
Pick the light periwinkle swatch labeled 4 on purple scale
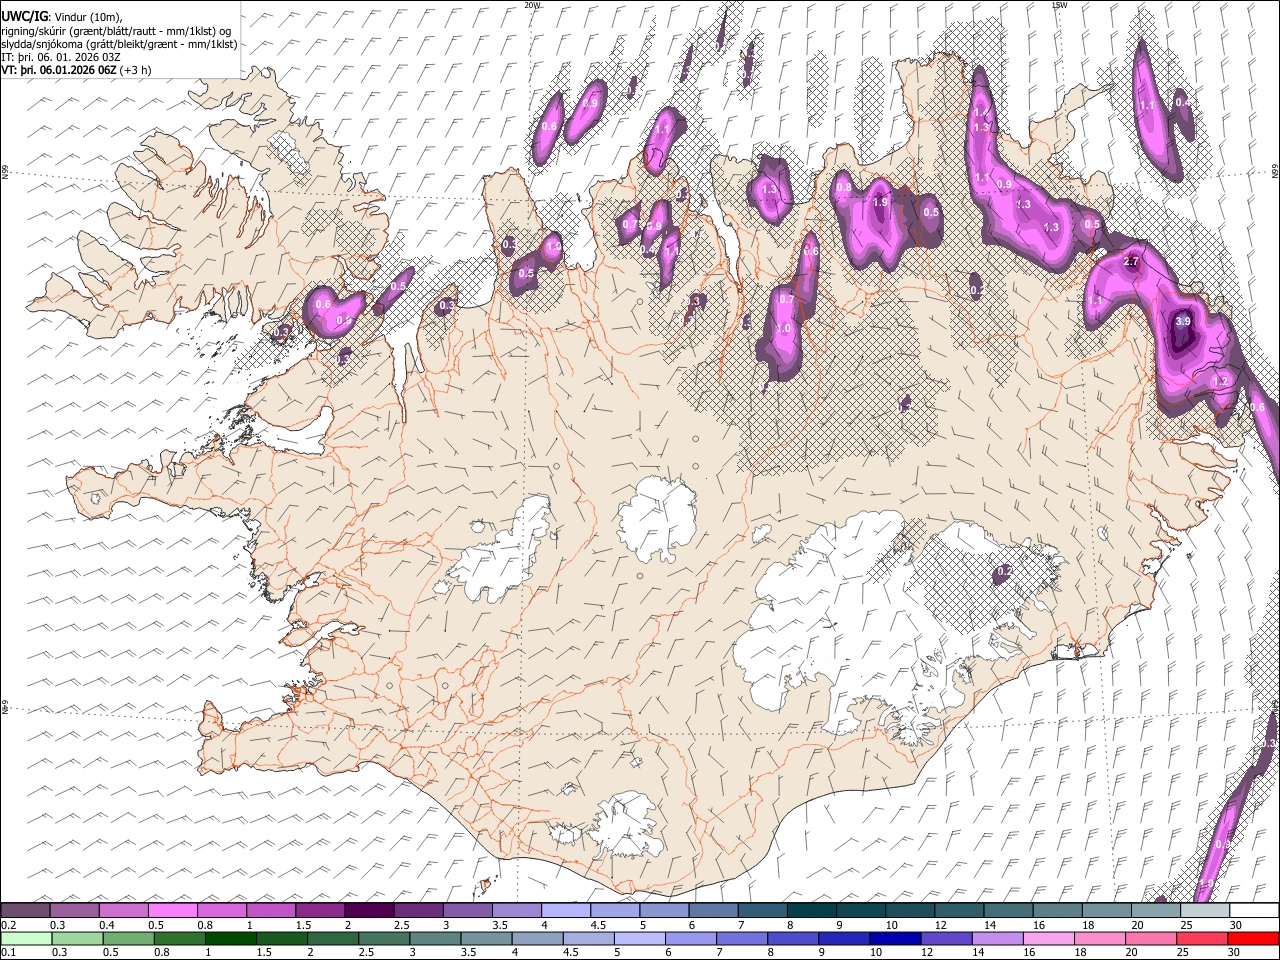click(x=565, y=910)
